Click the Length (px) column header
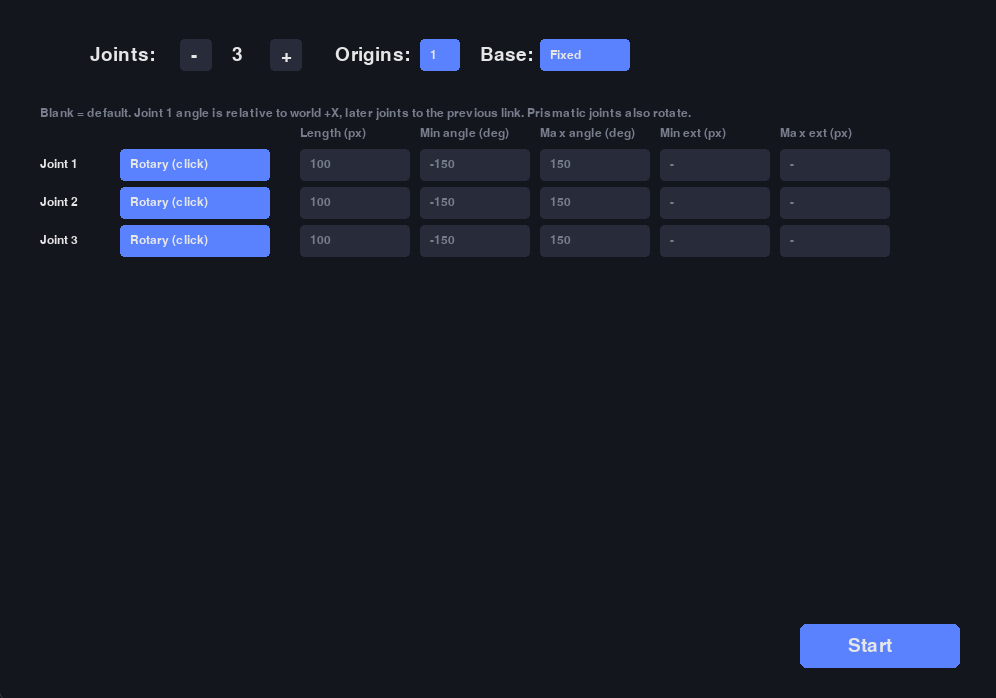 (x=333, y=133)
